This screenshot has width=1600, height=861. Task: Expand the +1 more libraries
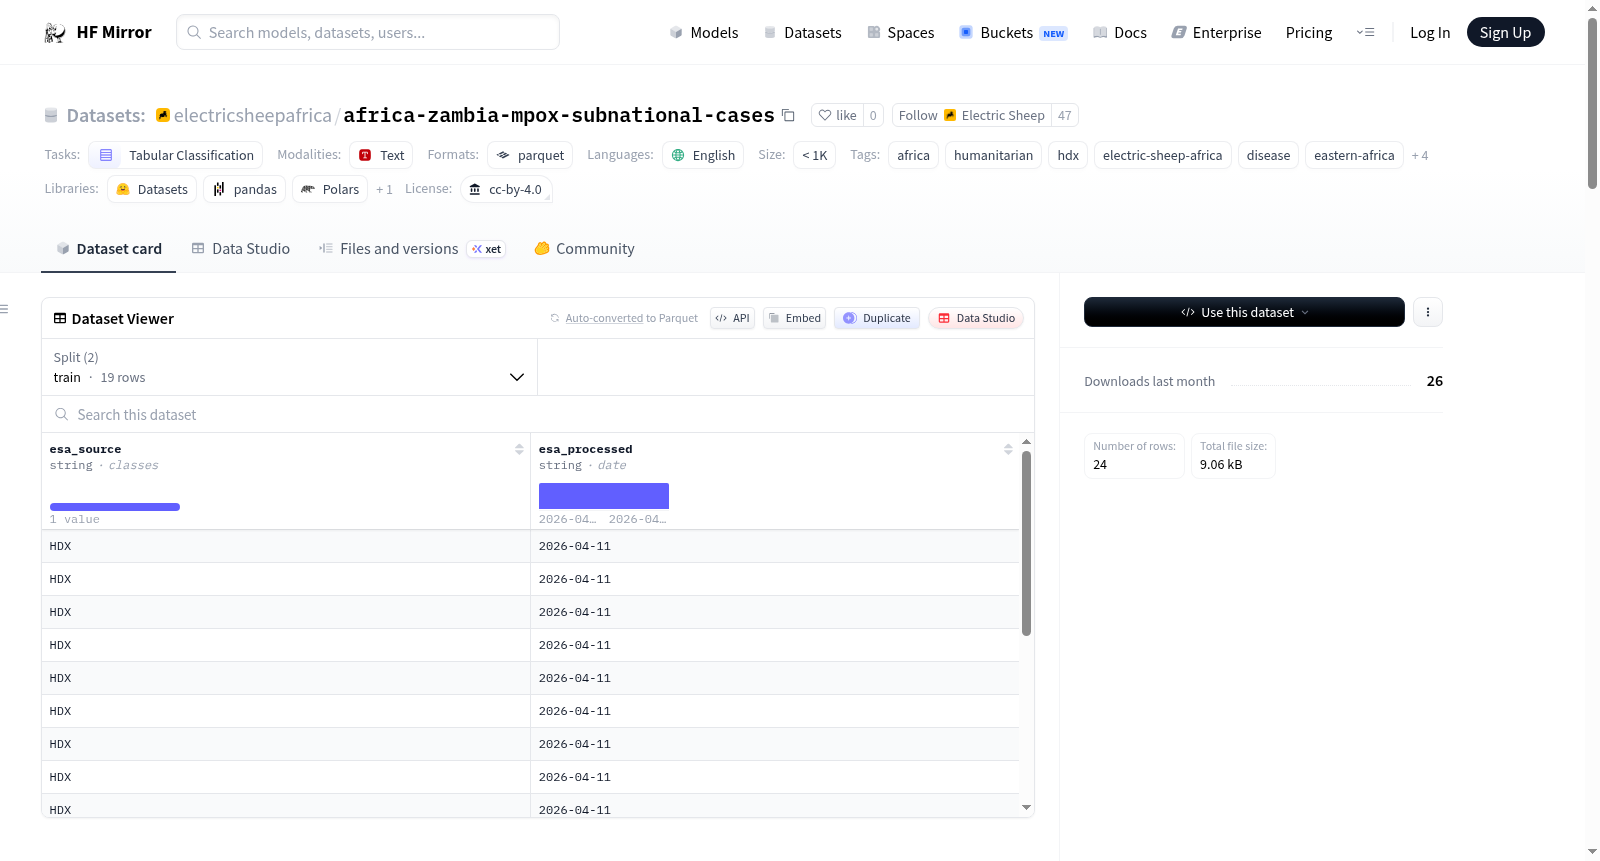pyautogui.click(x=384, y=189)
